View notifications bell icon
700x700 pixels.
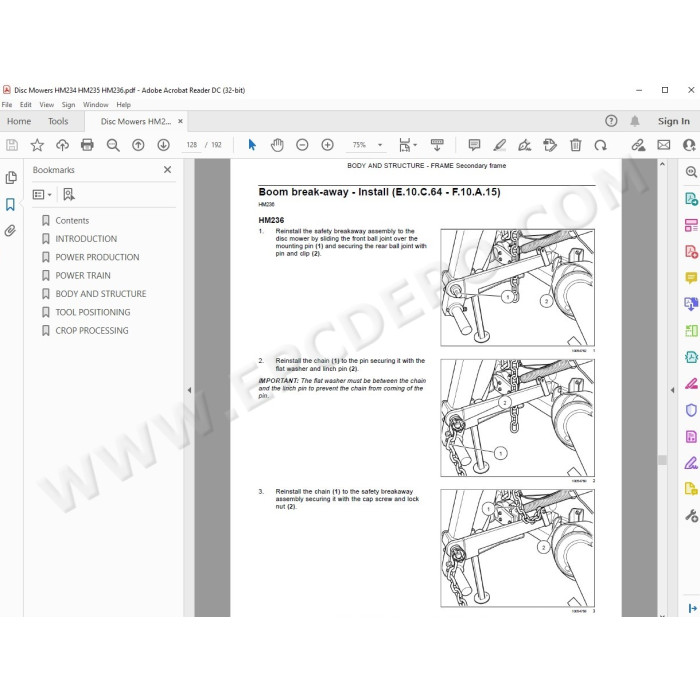(x=635, y=121)
